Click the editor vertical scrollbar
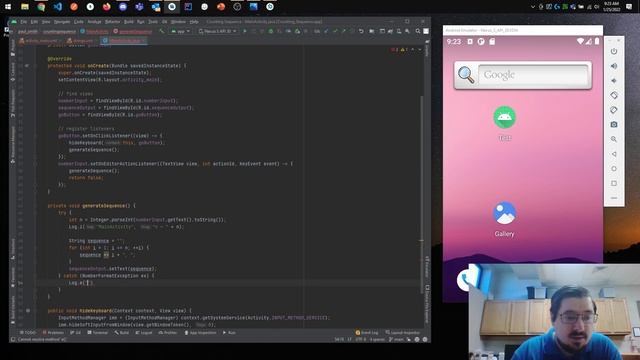 coord(422,194)
